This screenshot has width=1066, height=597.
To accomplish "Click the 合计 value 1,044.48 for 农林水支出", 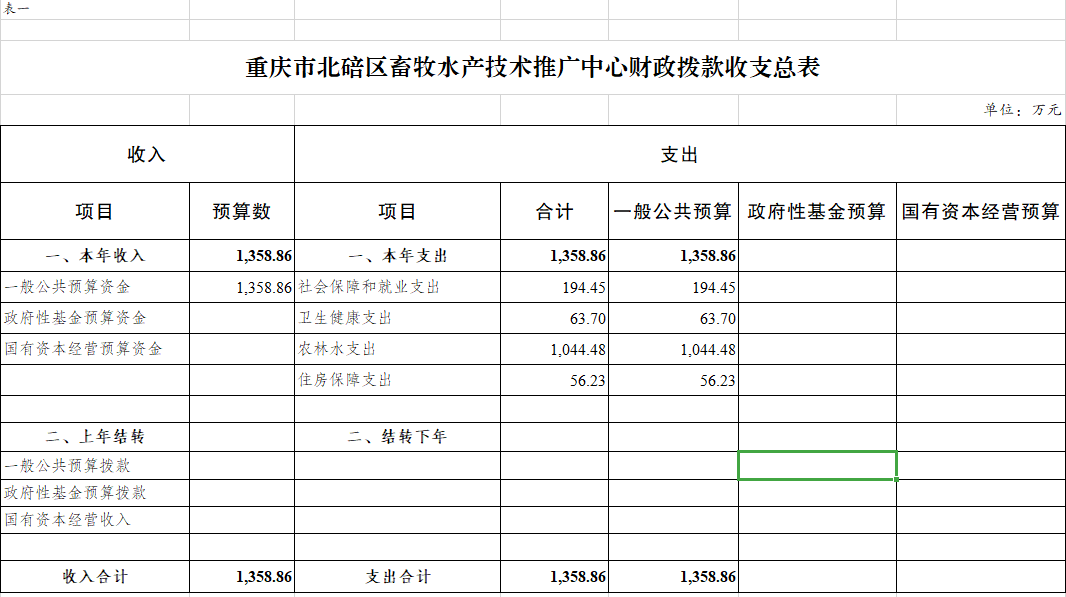I will click(x=555, y=349).
